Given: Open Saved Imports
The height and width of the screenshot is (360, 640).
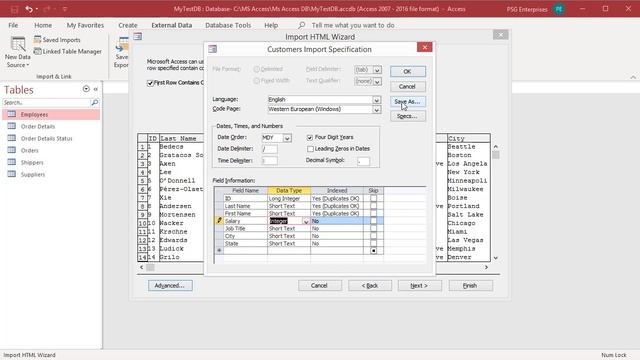Looking at the screenshot, I should coord(57,40).
